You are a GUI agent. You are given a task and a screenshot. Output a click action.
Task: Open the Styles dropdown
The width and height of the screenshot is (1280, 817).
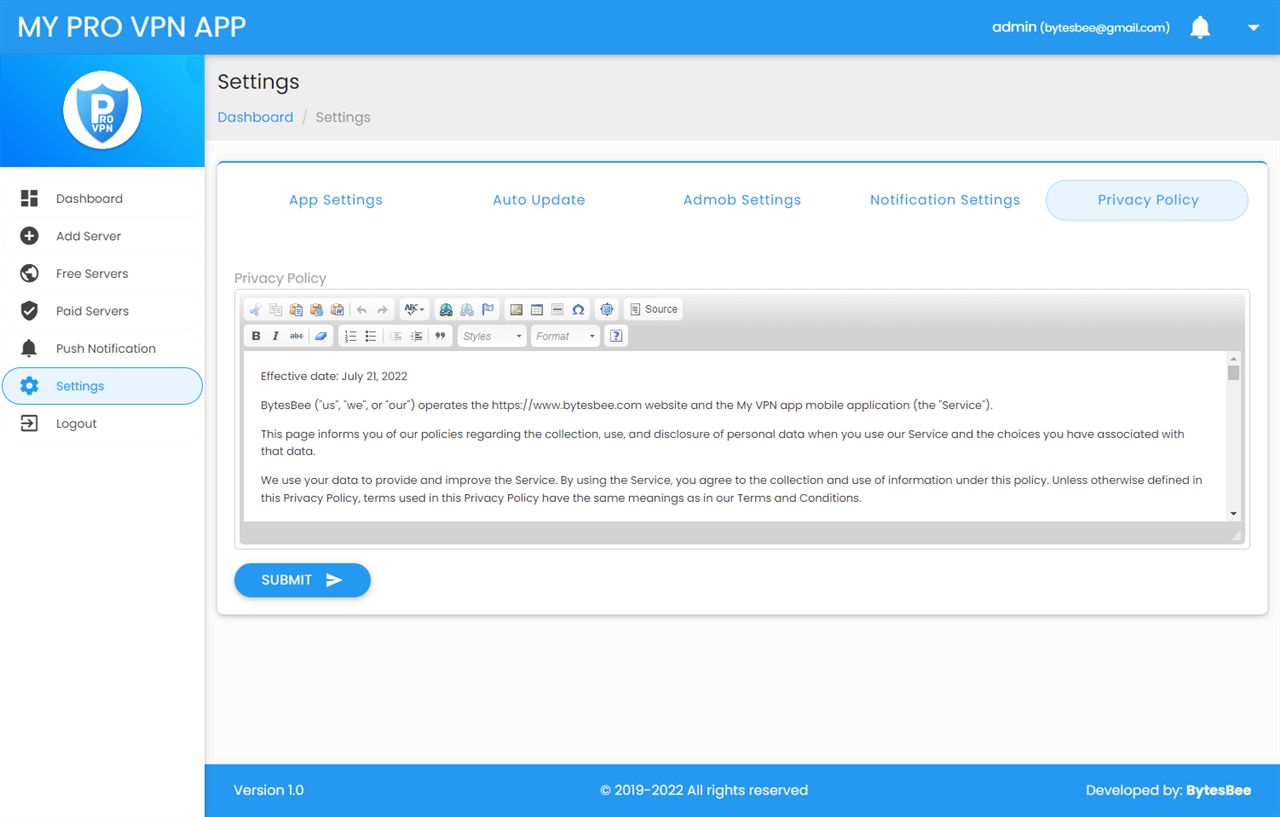point(492,337)
